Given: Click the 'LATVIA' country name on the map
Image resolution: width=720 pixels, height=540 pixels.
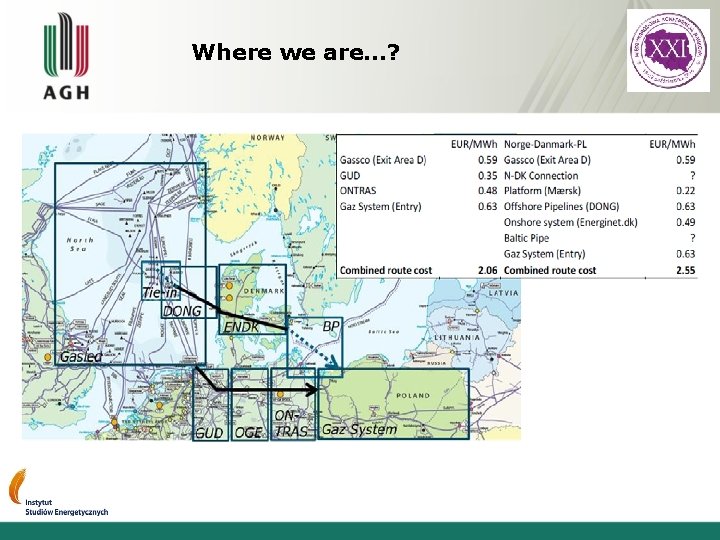Looking at the screenshot, I should [503, 293].
